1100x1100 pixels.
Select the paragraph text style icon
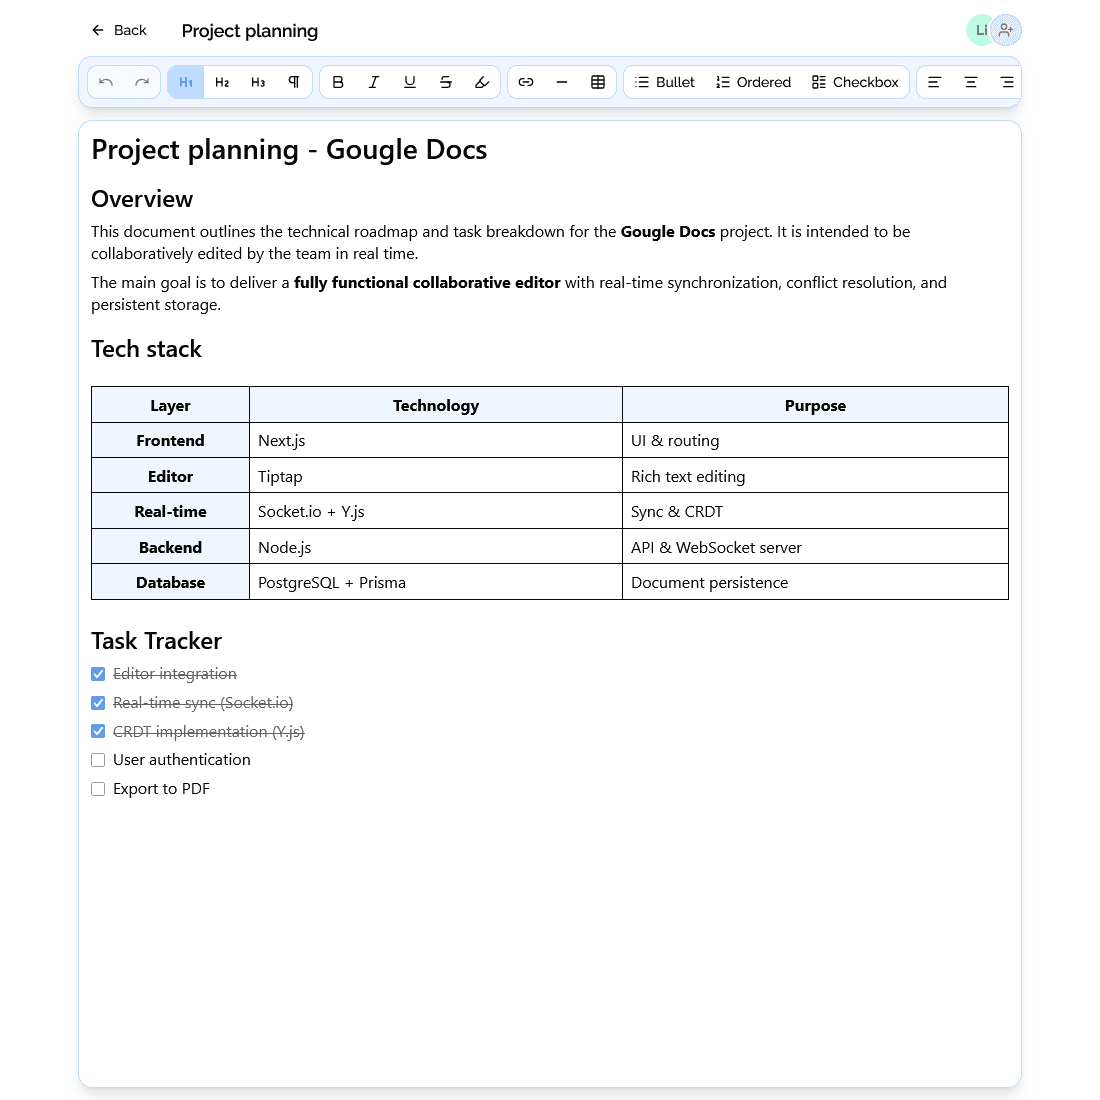point(294,82)
